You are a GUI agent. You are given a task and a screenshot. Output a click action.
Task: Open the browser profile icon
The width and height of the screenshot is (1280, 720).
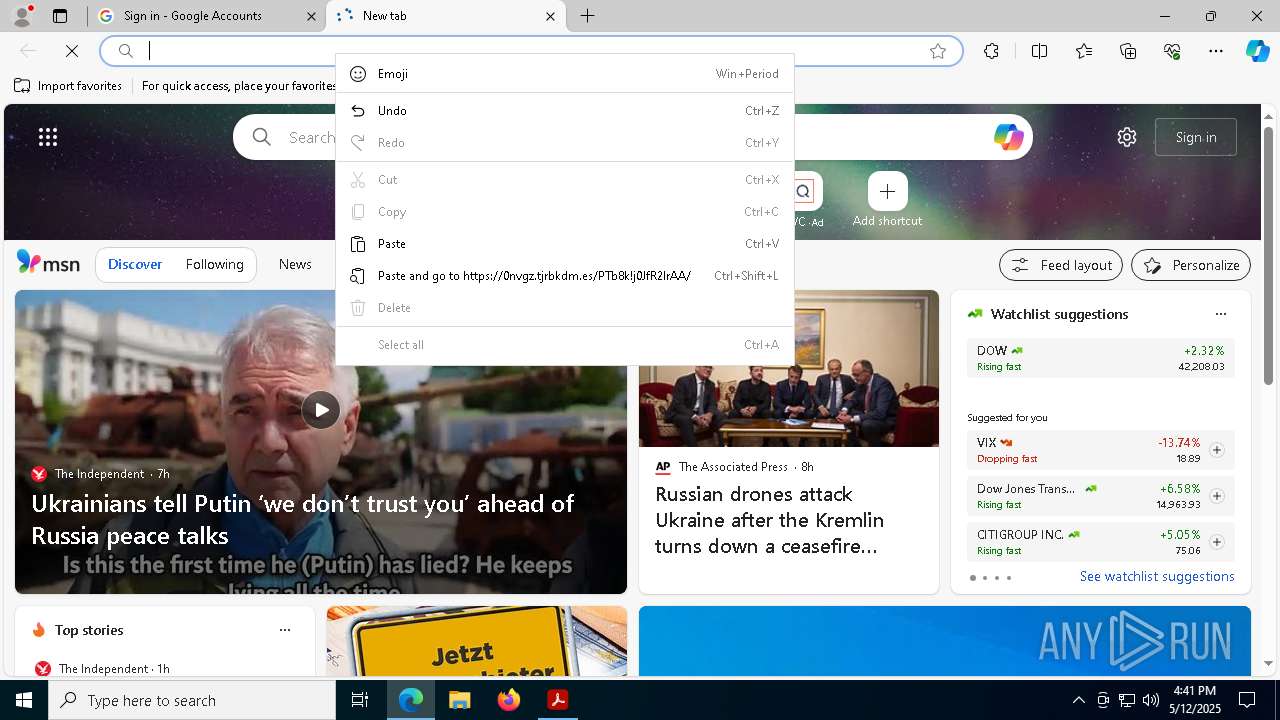pyautogui.click(x=22, y=16)
